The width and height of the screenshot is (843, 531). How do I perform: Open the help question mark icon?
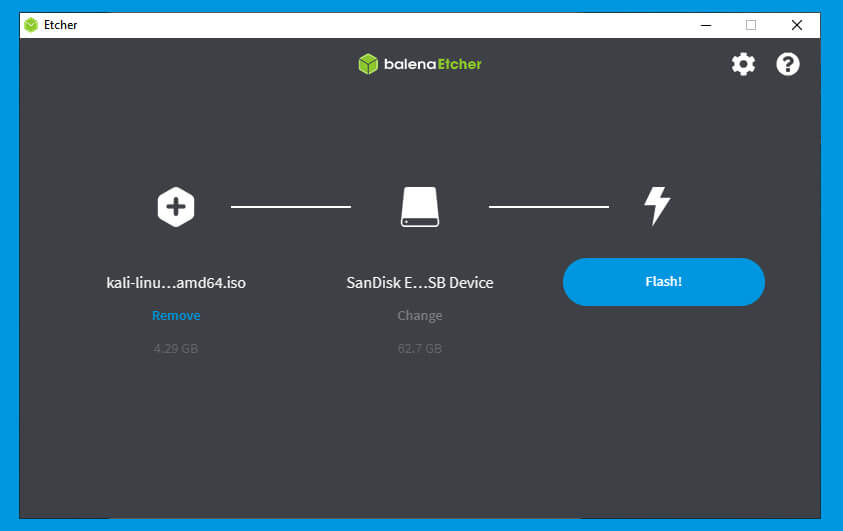pos(788,64)
